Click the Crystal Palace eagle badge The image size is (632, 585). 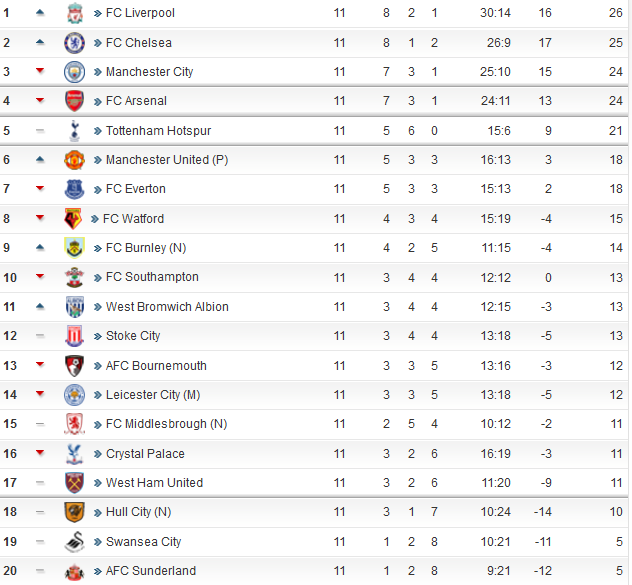(x=75, y=454)
